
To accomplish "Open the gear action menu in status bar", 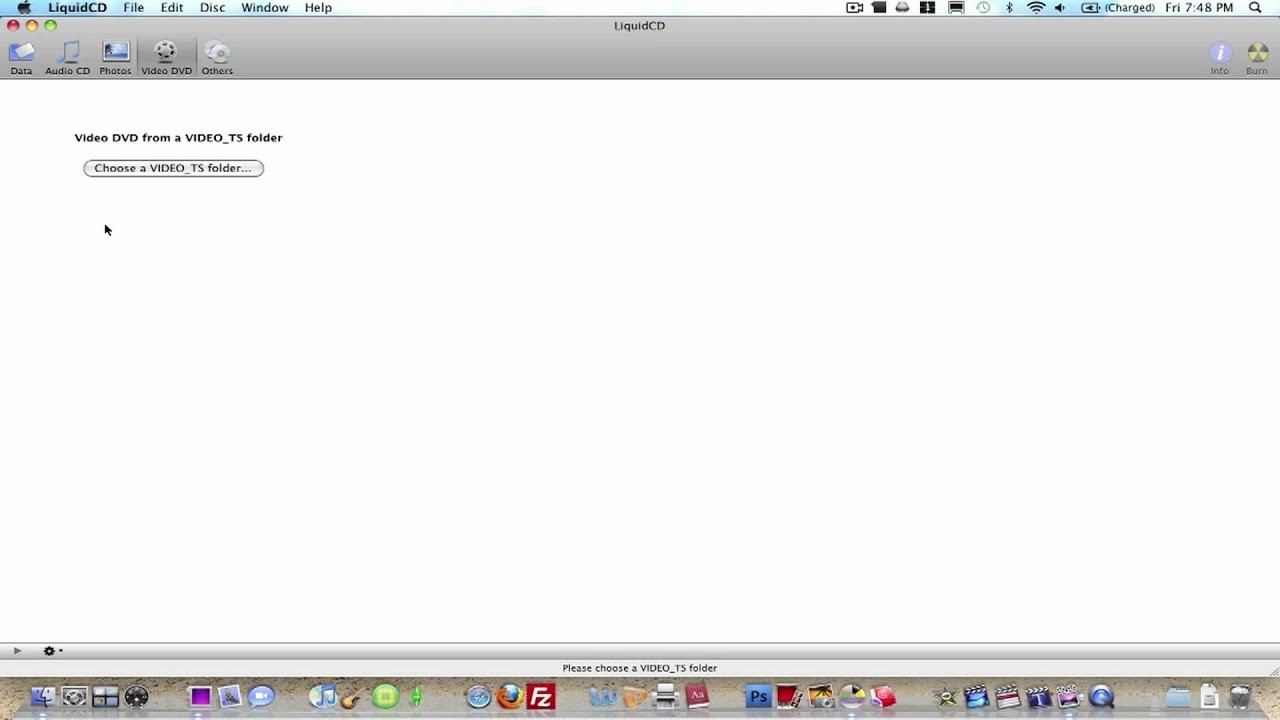I will [x=48, y=651].
